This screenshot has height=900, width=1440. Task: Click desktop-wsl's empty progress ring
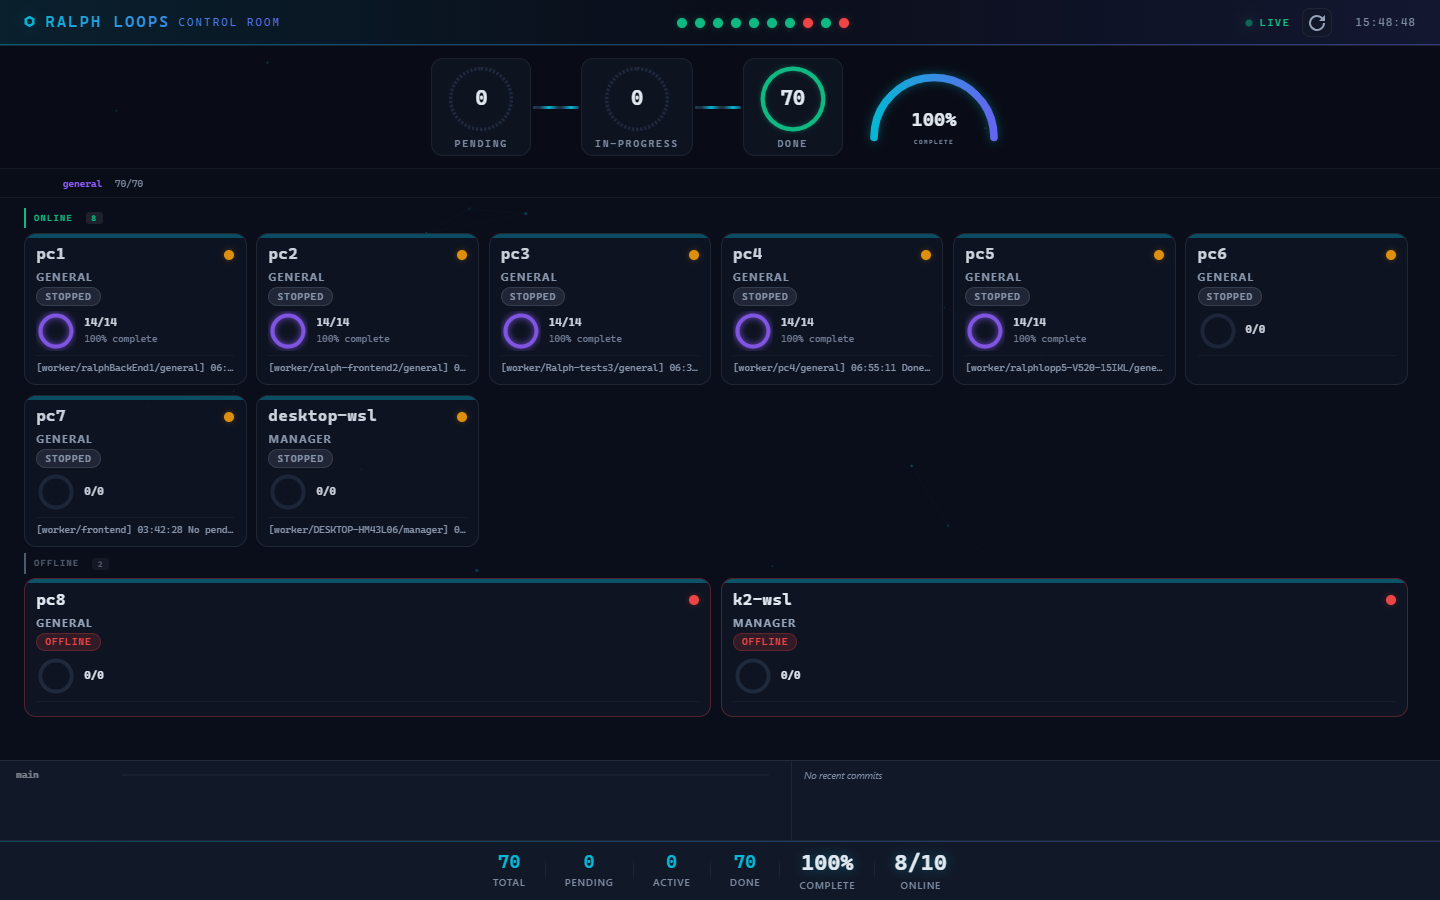pyautogui.click(x=288, y=492)
